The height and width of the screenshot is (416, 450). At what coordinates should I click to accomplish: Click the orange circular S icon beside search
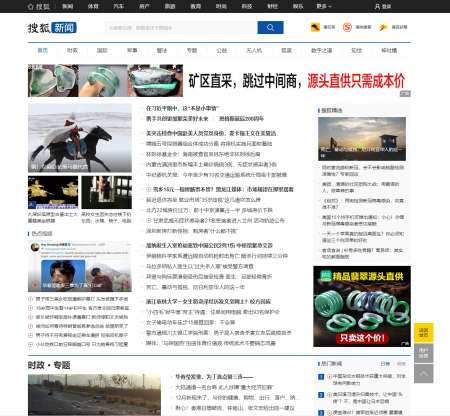pos(347,27)
